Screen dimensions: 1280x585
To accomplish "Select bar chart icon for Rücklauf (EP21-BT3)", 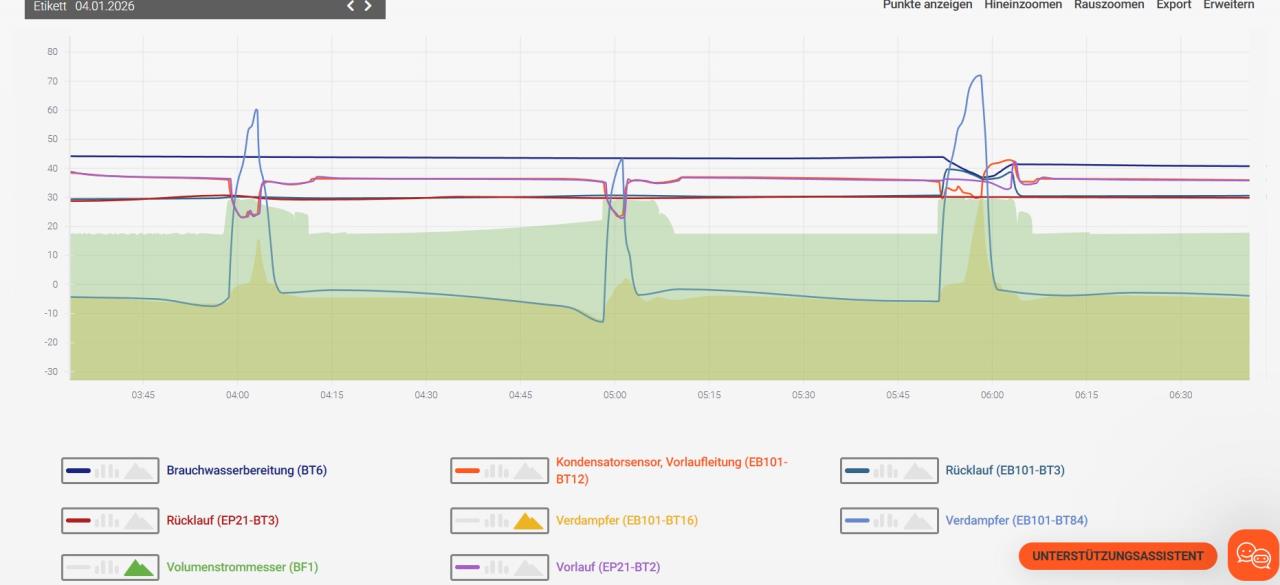I will coord(107,521).
